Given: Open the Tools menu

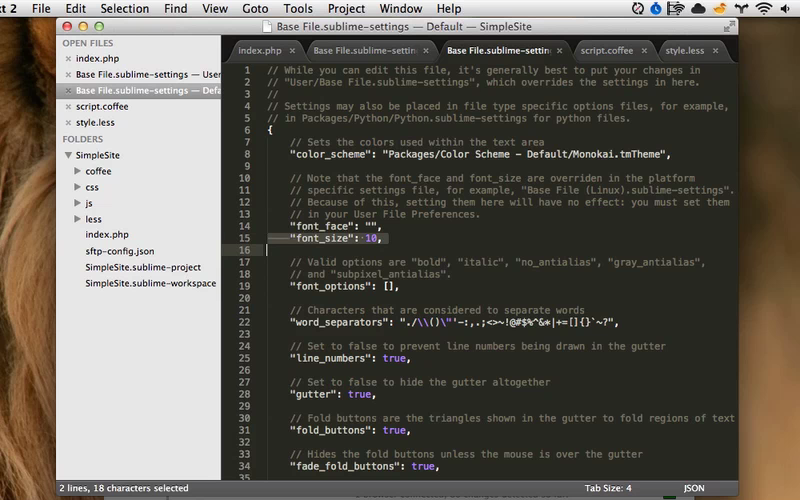Looking at the screenshot, I should [298, 9].
